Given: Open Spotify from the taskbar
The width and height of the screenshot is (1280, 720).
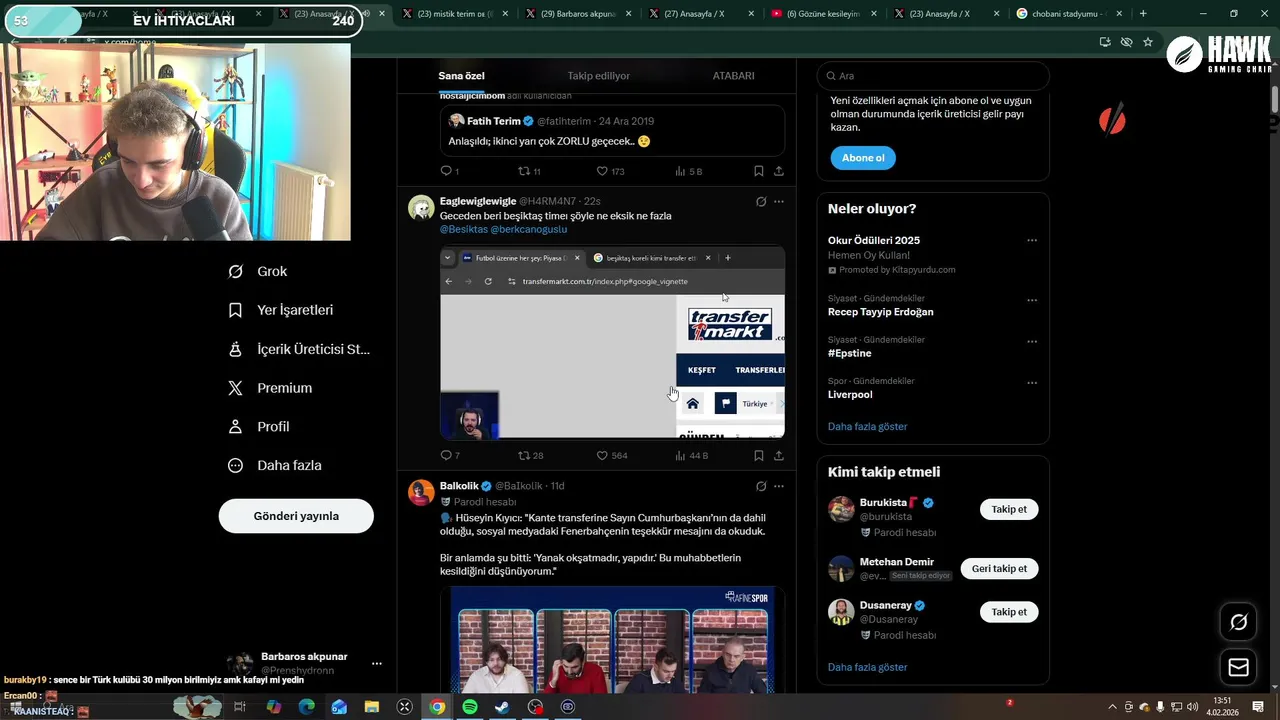Looking at the screenshot, I should coord(470,707).
